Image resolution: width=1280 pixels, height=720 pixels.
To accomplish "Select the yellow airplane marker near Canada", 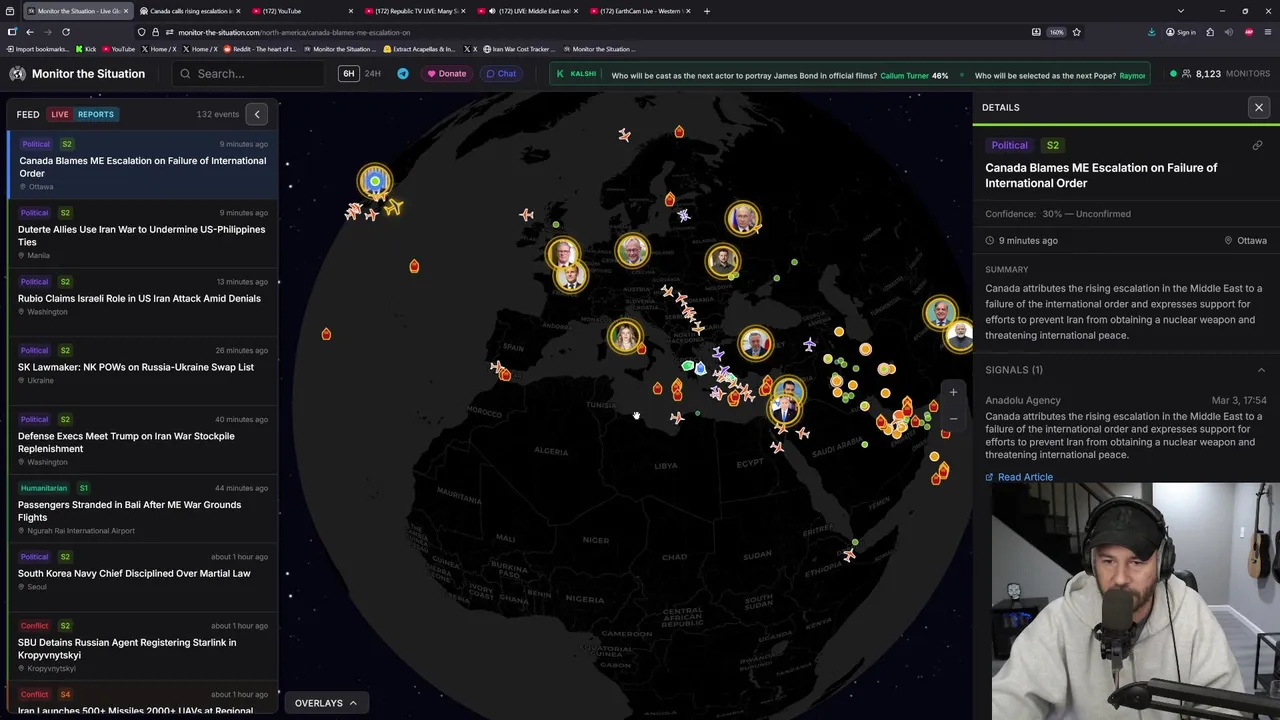I will (x=393, y=207).
